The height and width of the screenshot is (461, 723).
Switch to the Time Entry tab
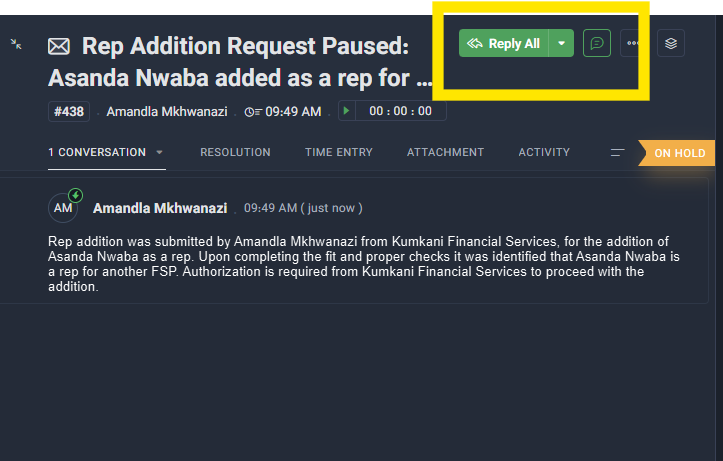tap(339, 152)
